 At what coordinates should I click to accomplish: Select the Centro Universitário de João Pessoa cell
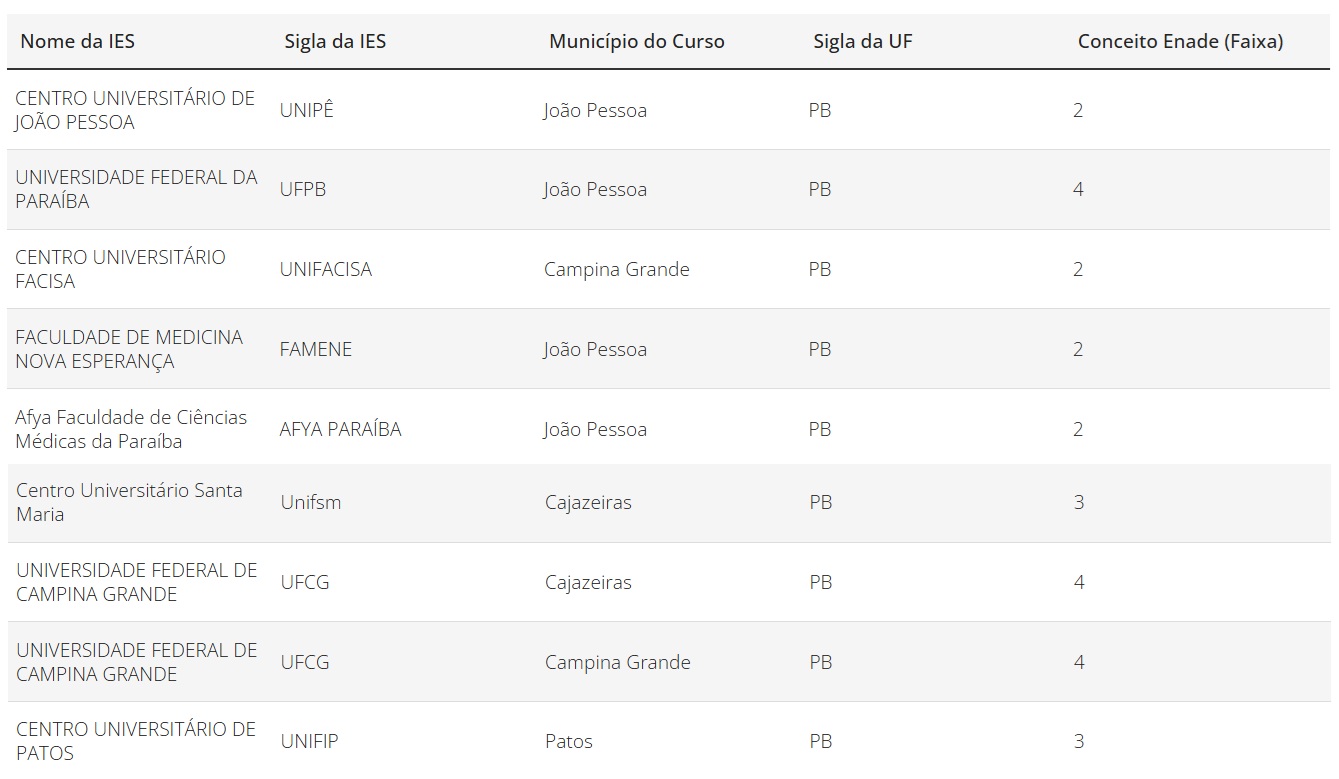coord(135,110)
